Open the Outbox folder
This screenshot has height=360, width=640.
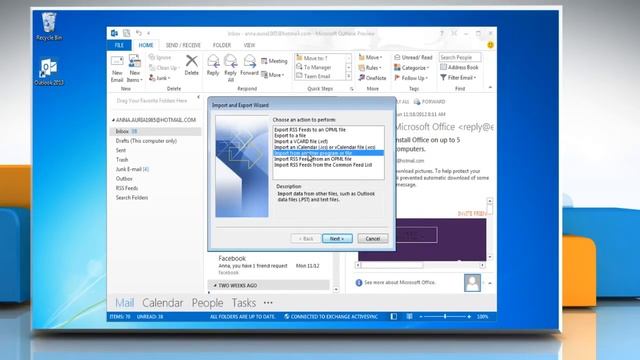(x=124, y=179)
